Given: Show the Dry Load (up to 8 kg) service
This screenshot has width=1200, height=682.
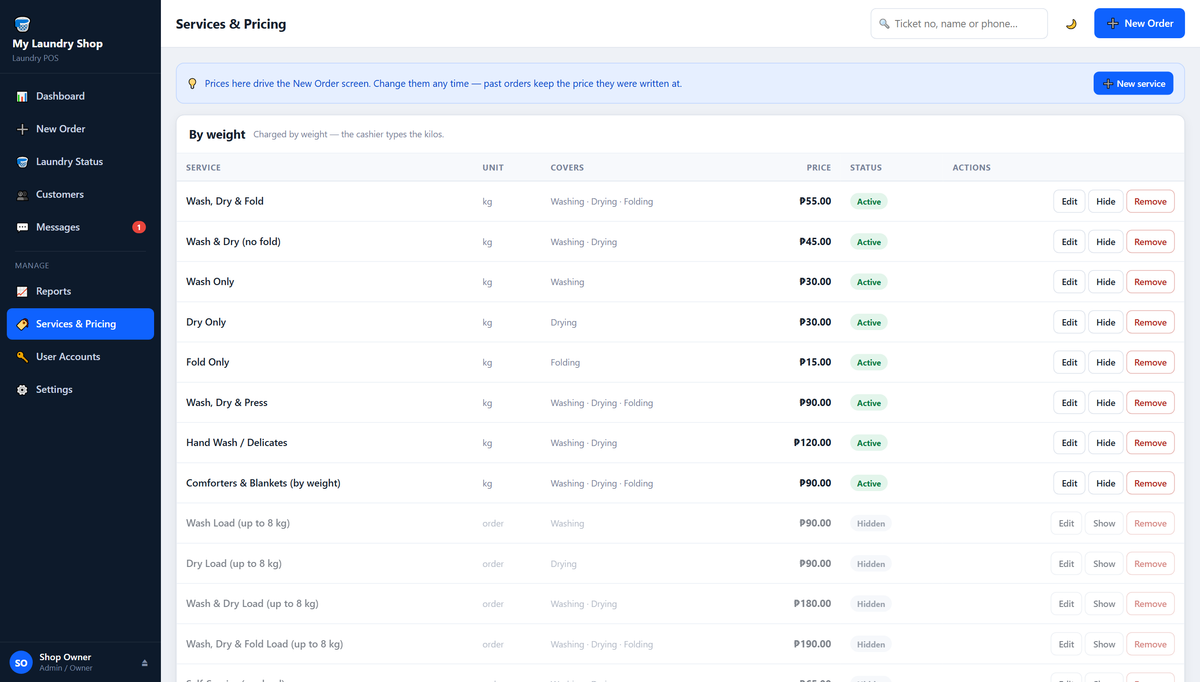Looking at the screenshot, I should pos(1104,564).
